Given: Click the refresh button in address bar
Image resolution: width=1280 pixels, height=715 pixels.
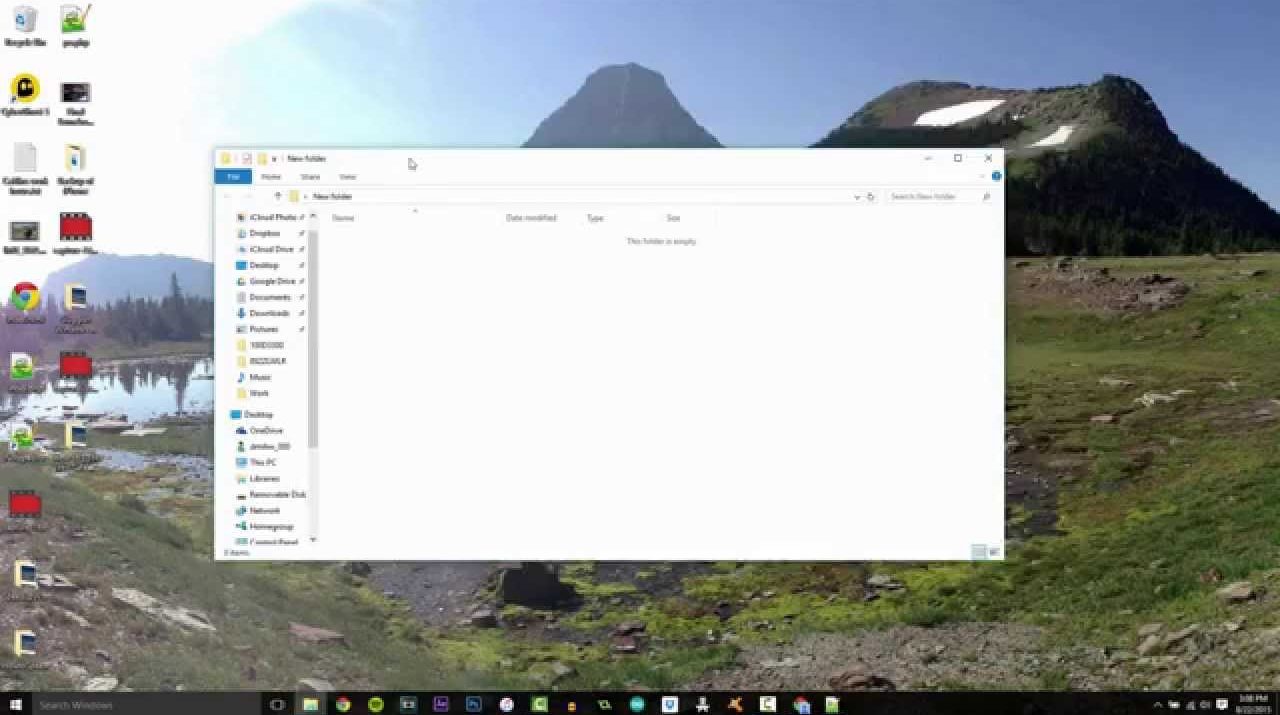Looking at the screenshot, I should (870, 197).
